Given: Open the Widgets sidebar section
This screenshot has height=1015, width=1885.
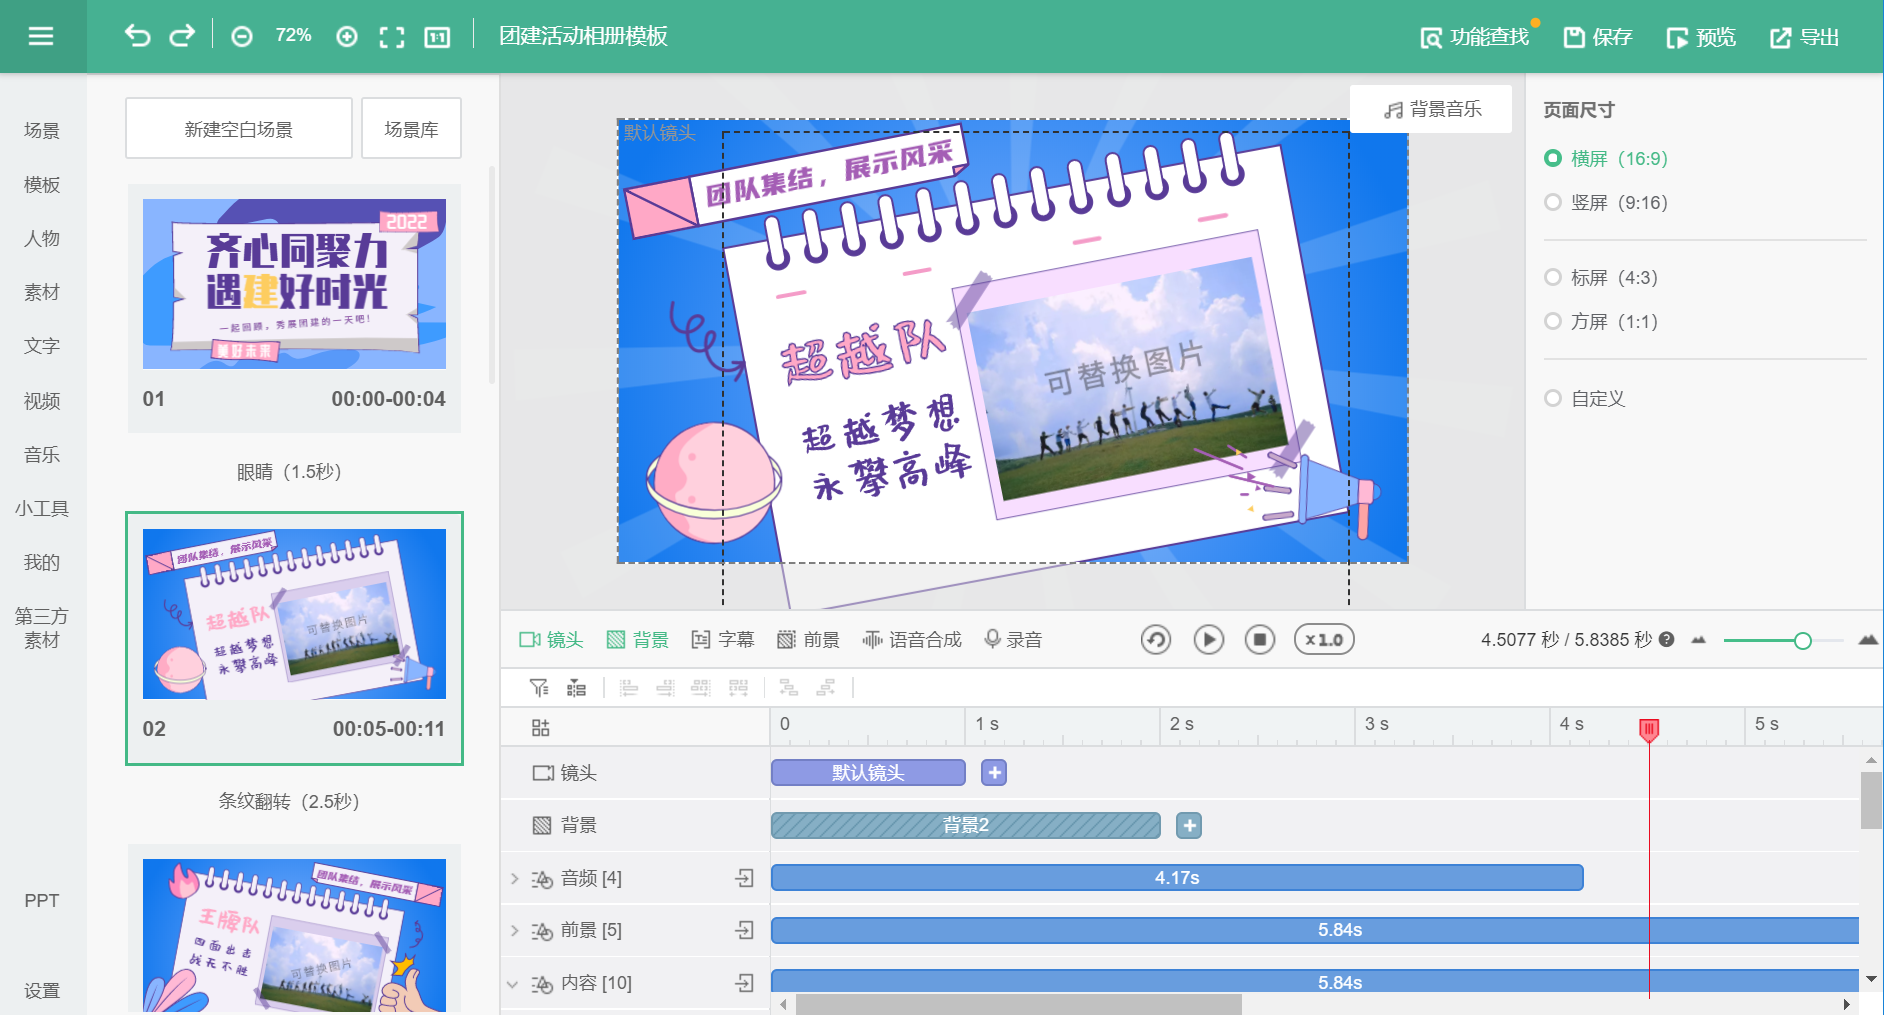Looking at the screenshot, I should tap(42, 509).
